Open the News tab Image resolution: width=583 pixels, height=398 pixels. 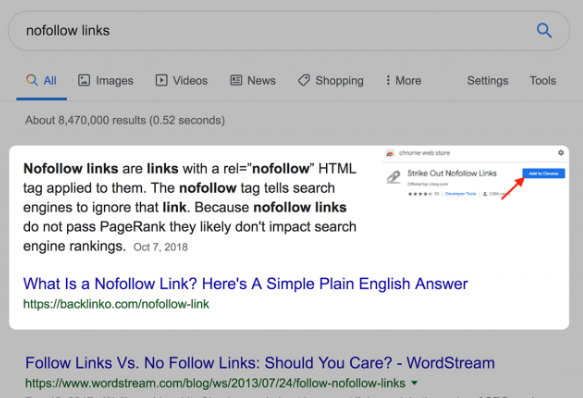coord(253,80)
